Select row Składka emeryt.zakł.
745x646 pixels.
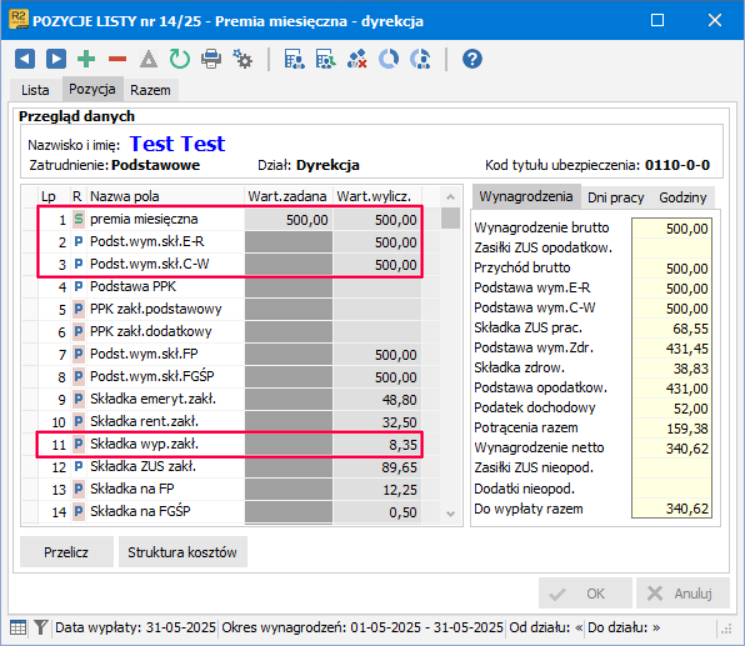(x=230, y=399)
